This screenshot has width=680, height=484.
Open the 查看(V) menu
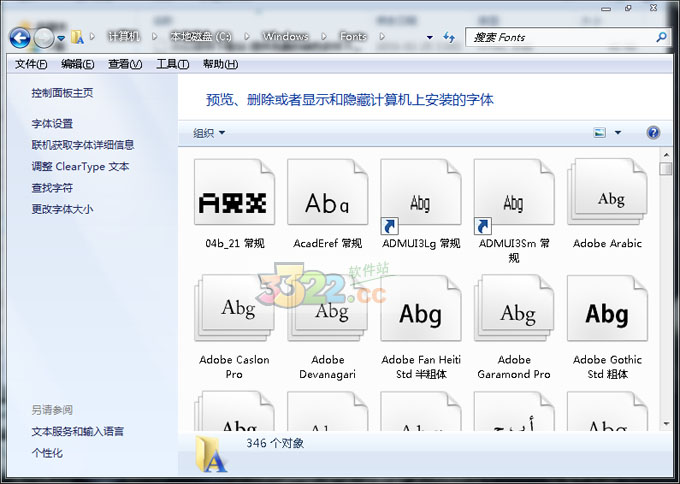click(125, 64)
